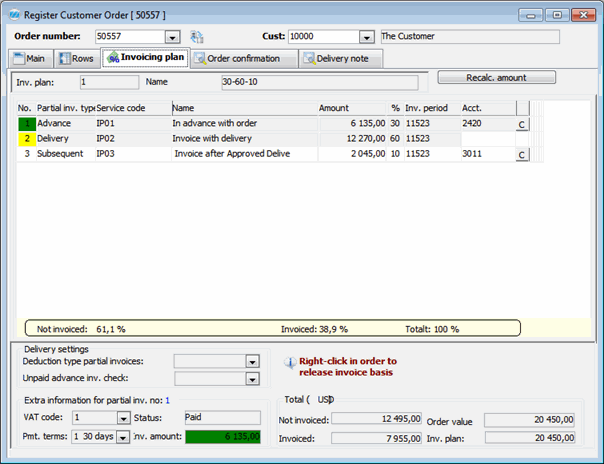Expand the VAT code dropdown
Viewport: 604px width, 464px height.
click(x=123, y=417)
